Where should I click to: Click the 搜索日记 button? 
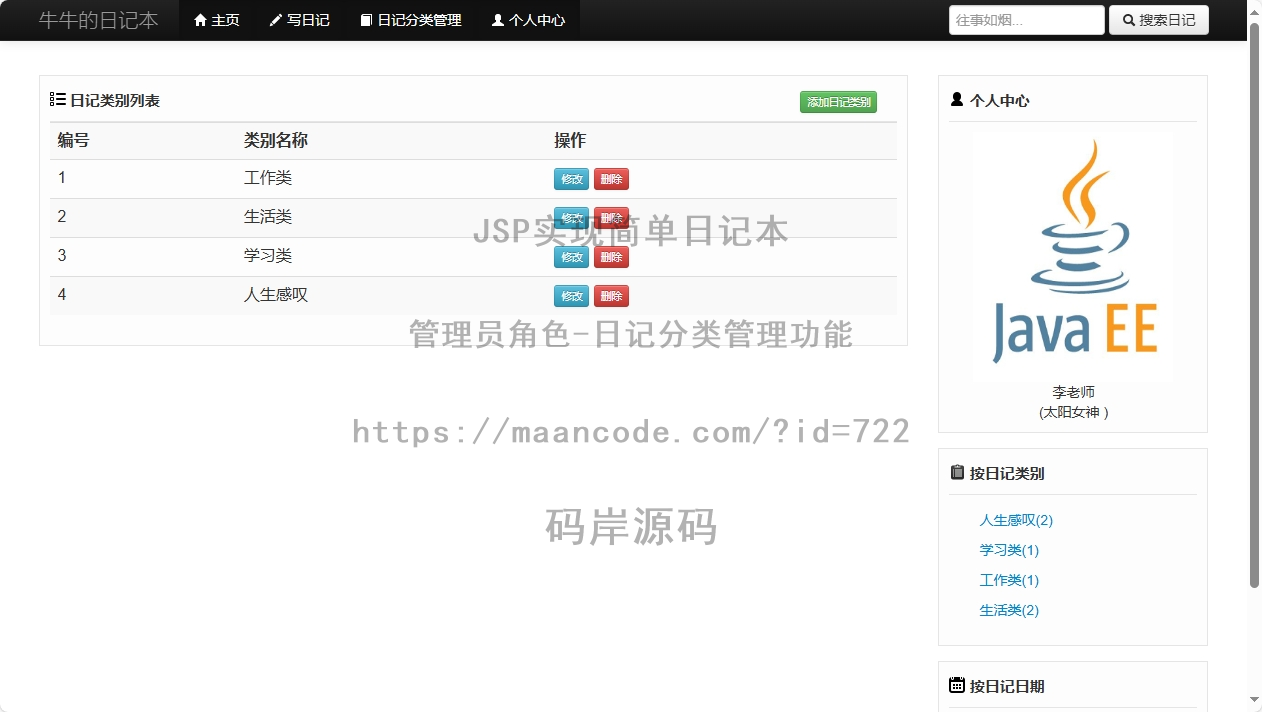(x=1159, y=20)
